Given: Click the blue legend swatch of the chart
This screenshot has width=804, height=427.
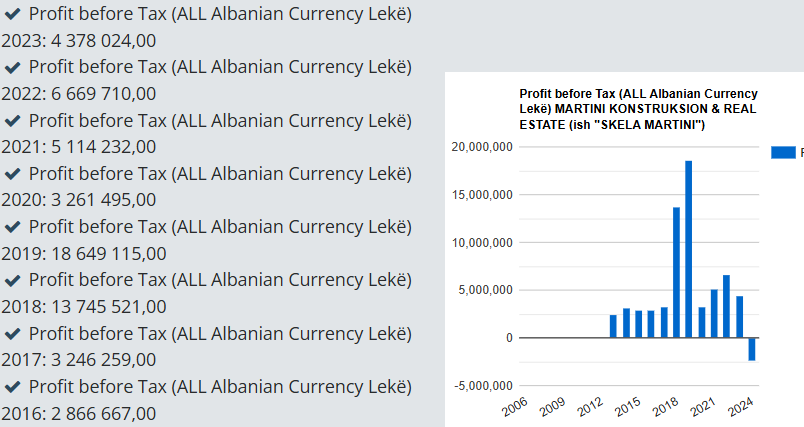Looking at the screenshot, I should coord(783,152).
